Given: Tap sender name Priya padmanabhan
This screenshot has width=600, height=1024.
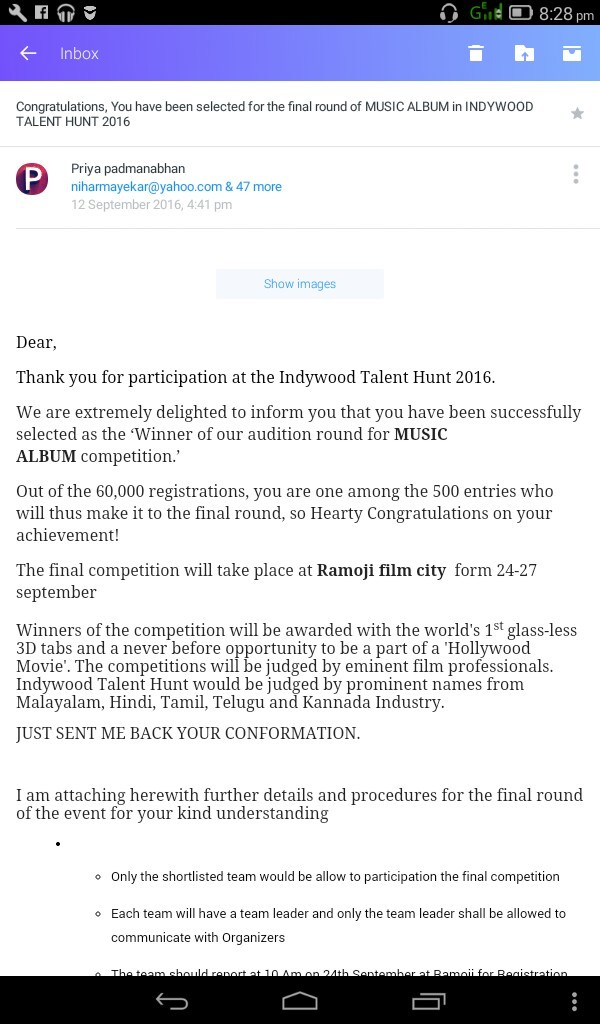Looking at the screenshot, I should point(128,168).
